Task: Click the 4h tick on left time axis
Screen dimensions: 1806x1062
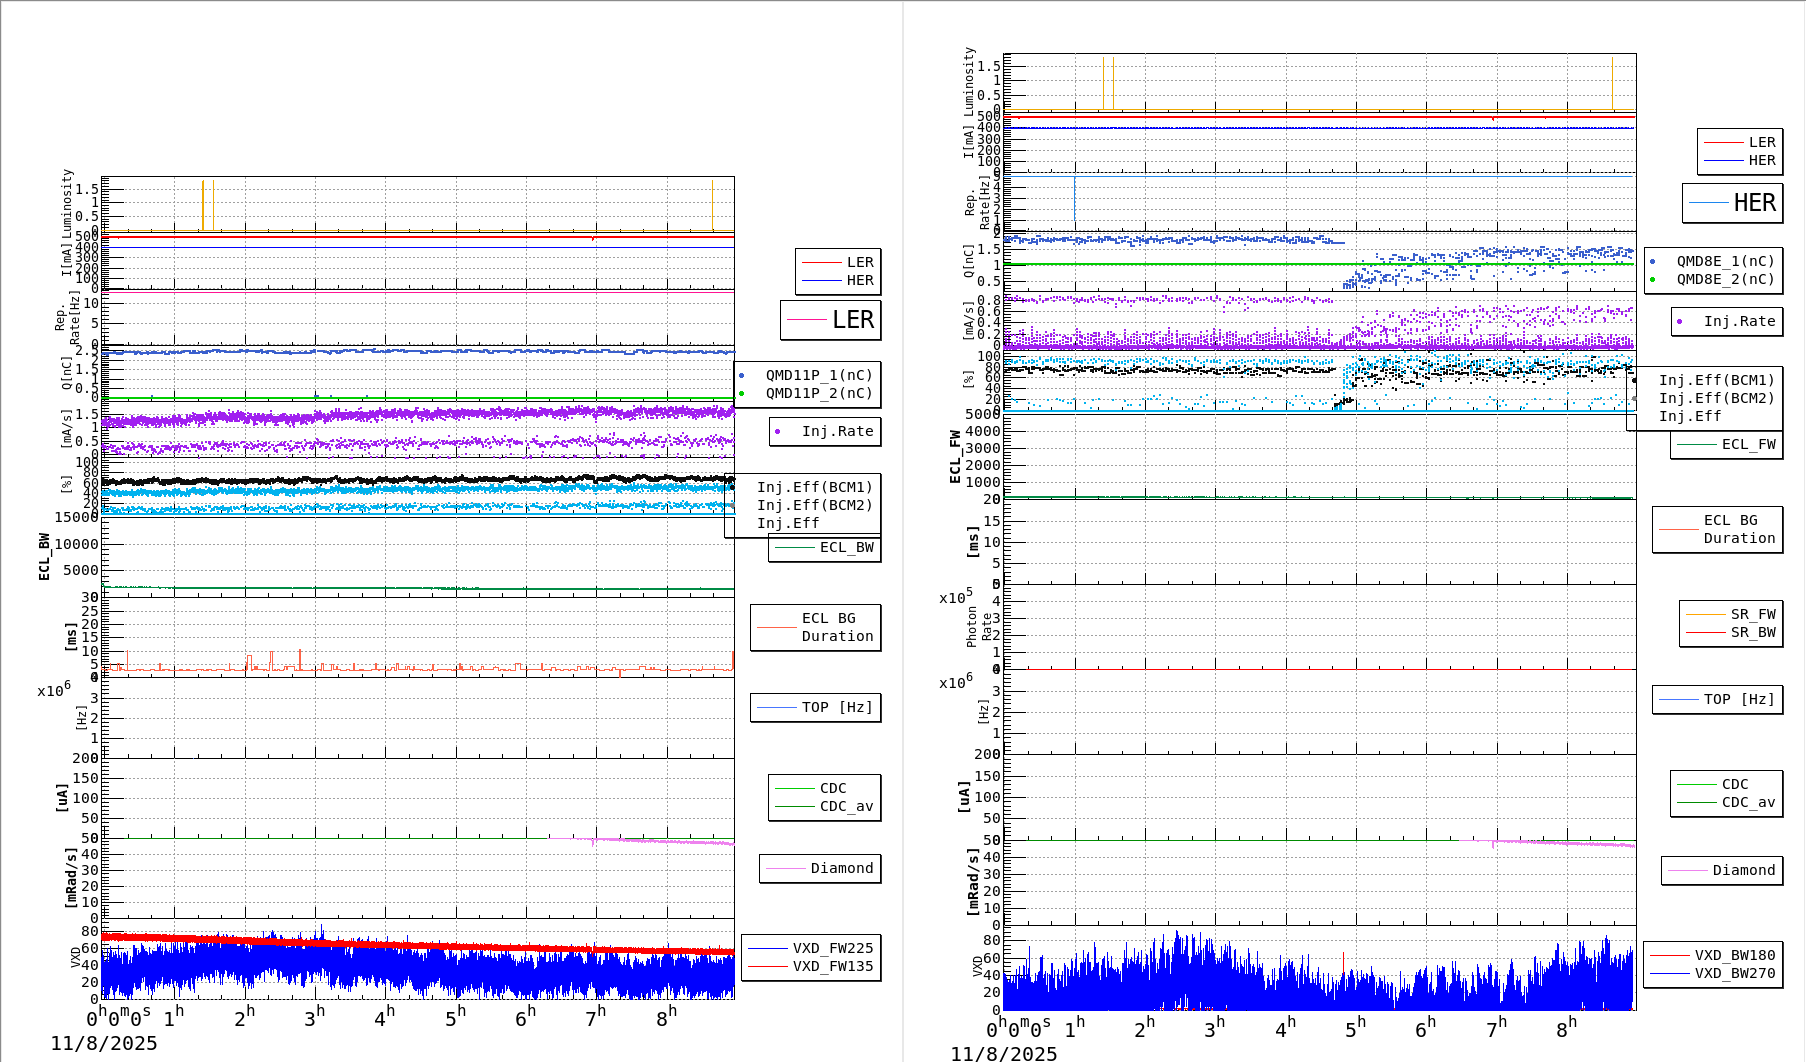Action: [384, 1018]
